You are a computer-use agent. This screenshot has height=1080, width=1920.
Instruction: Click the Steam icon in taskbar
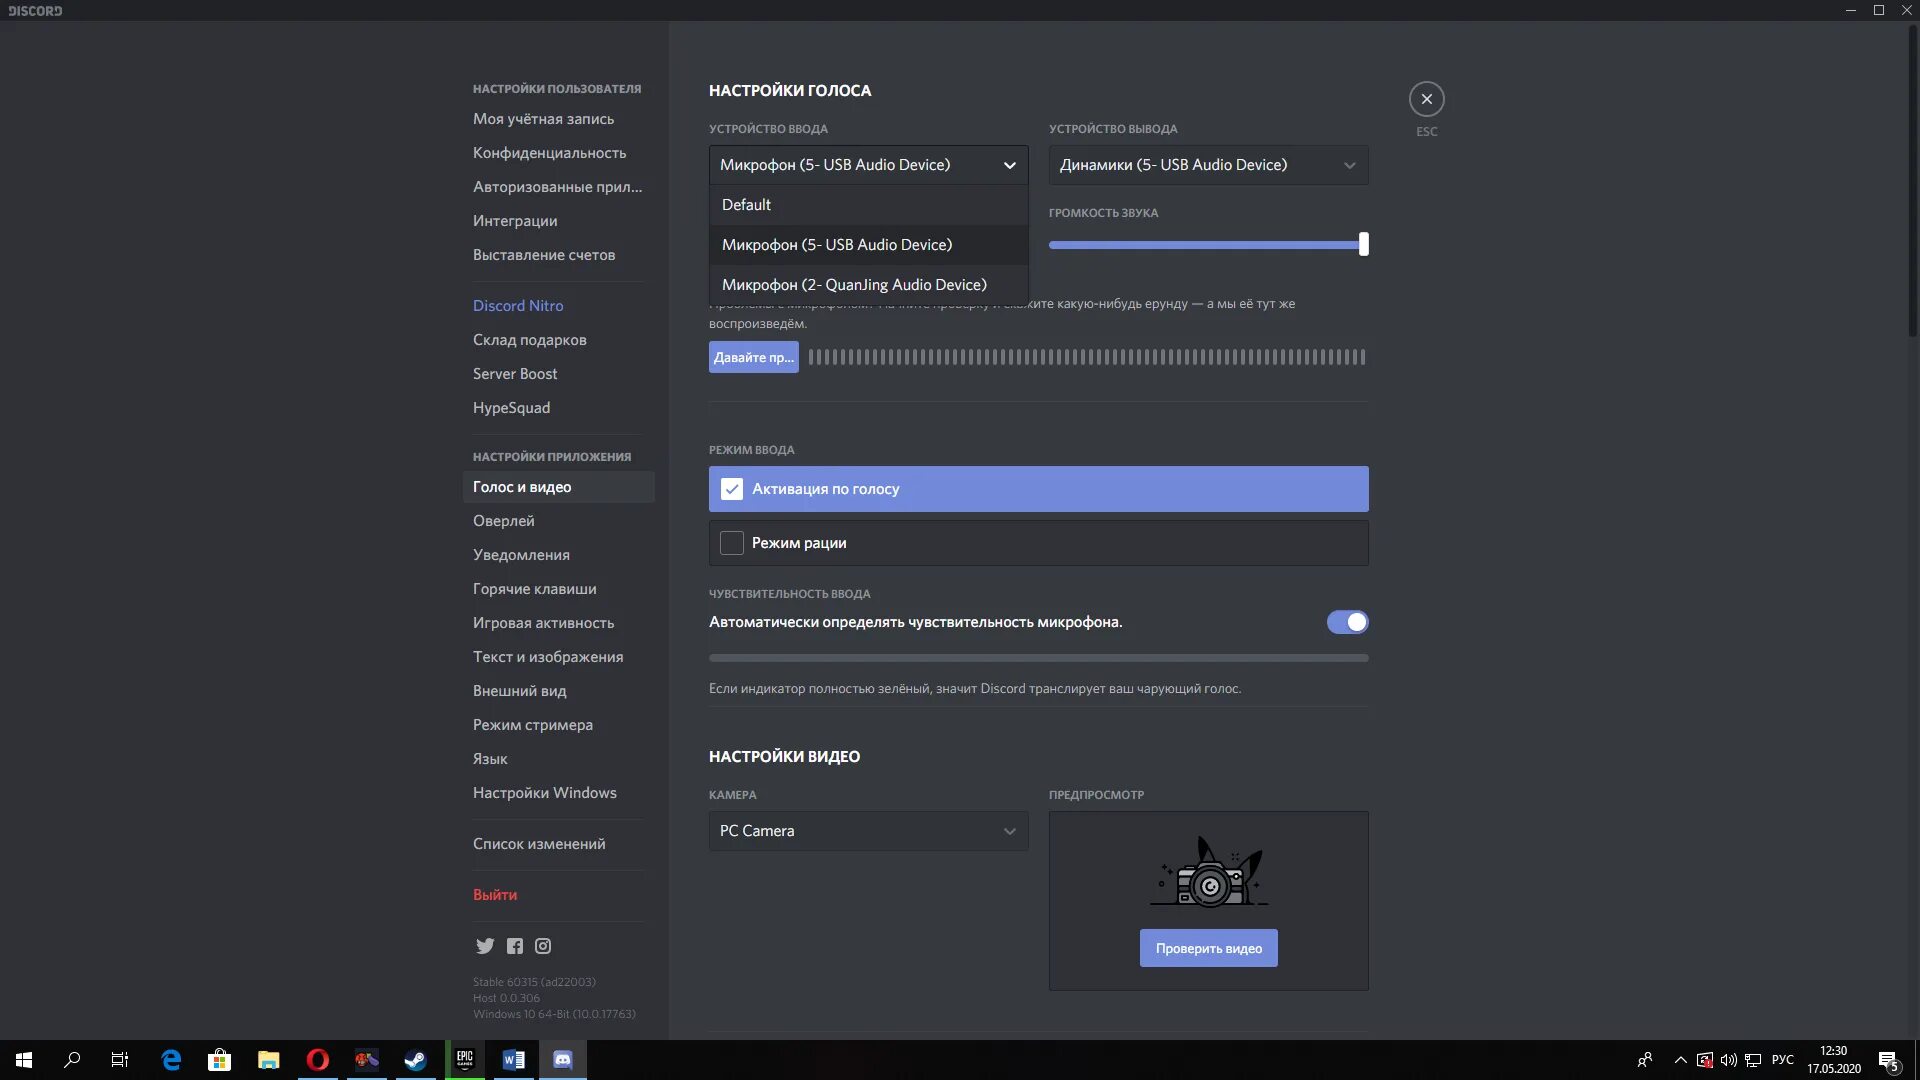414,1059
